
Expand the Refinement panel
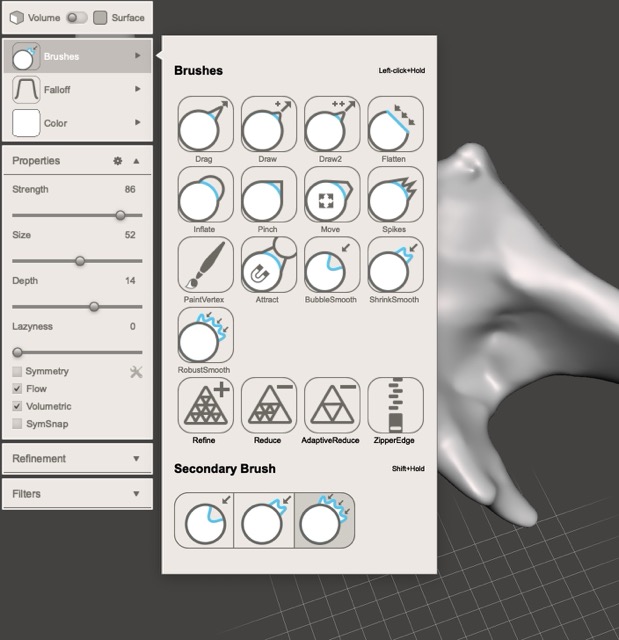[77, 459]
